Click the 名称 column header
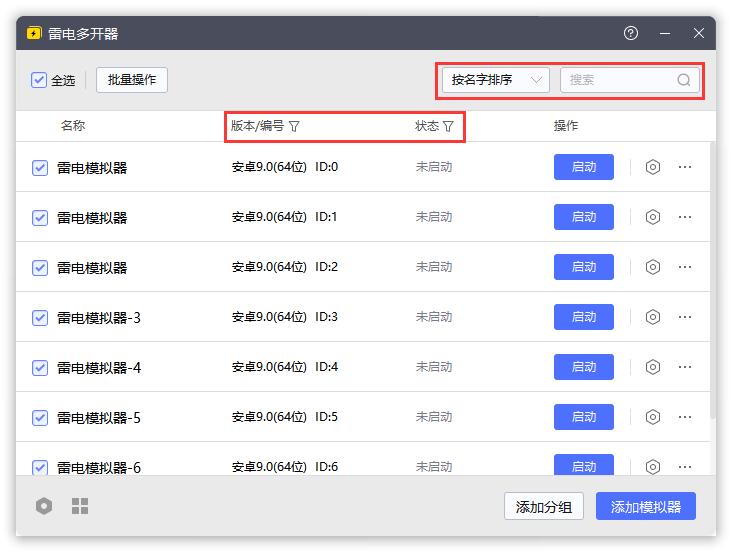Screen dimensions: 736x556 tap(73, 126)
